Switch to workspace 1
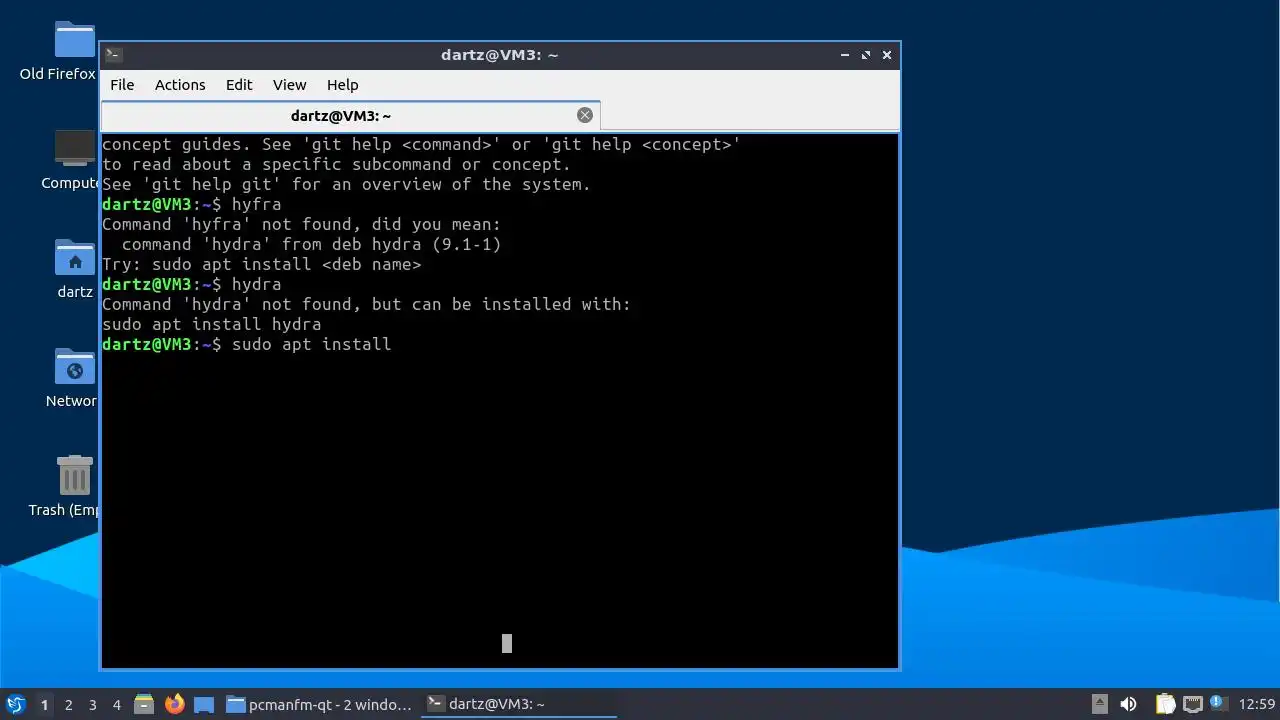 pos(44,705)
